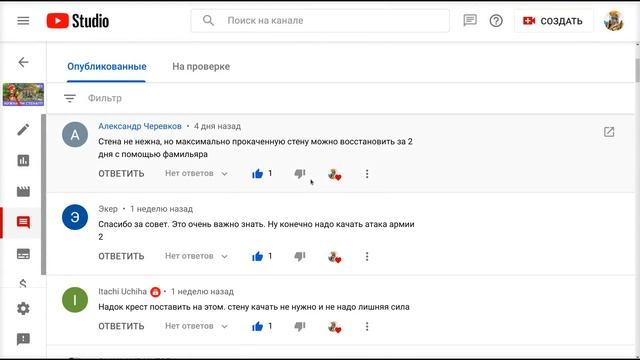Click the page vertical scrollbar
Screen dimensions: 640x360
[638, 70]
